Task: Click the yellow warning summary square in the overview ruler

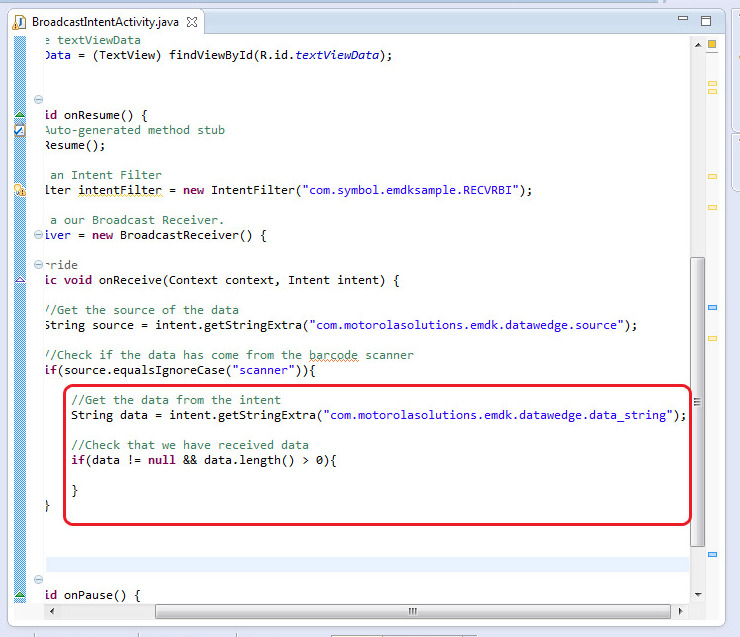Action: point(712,44)
